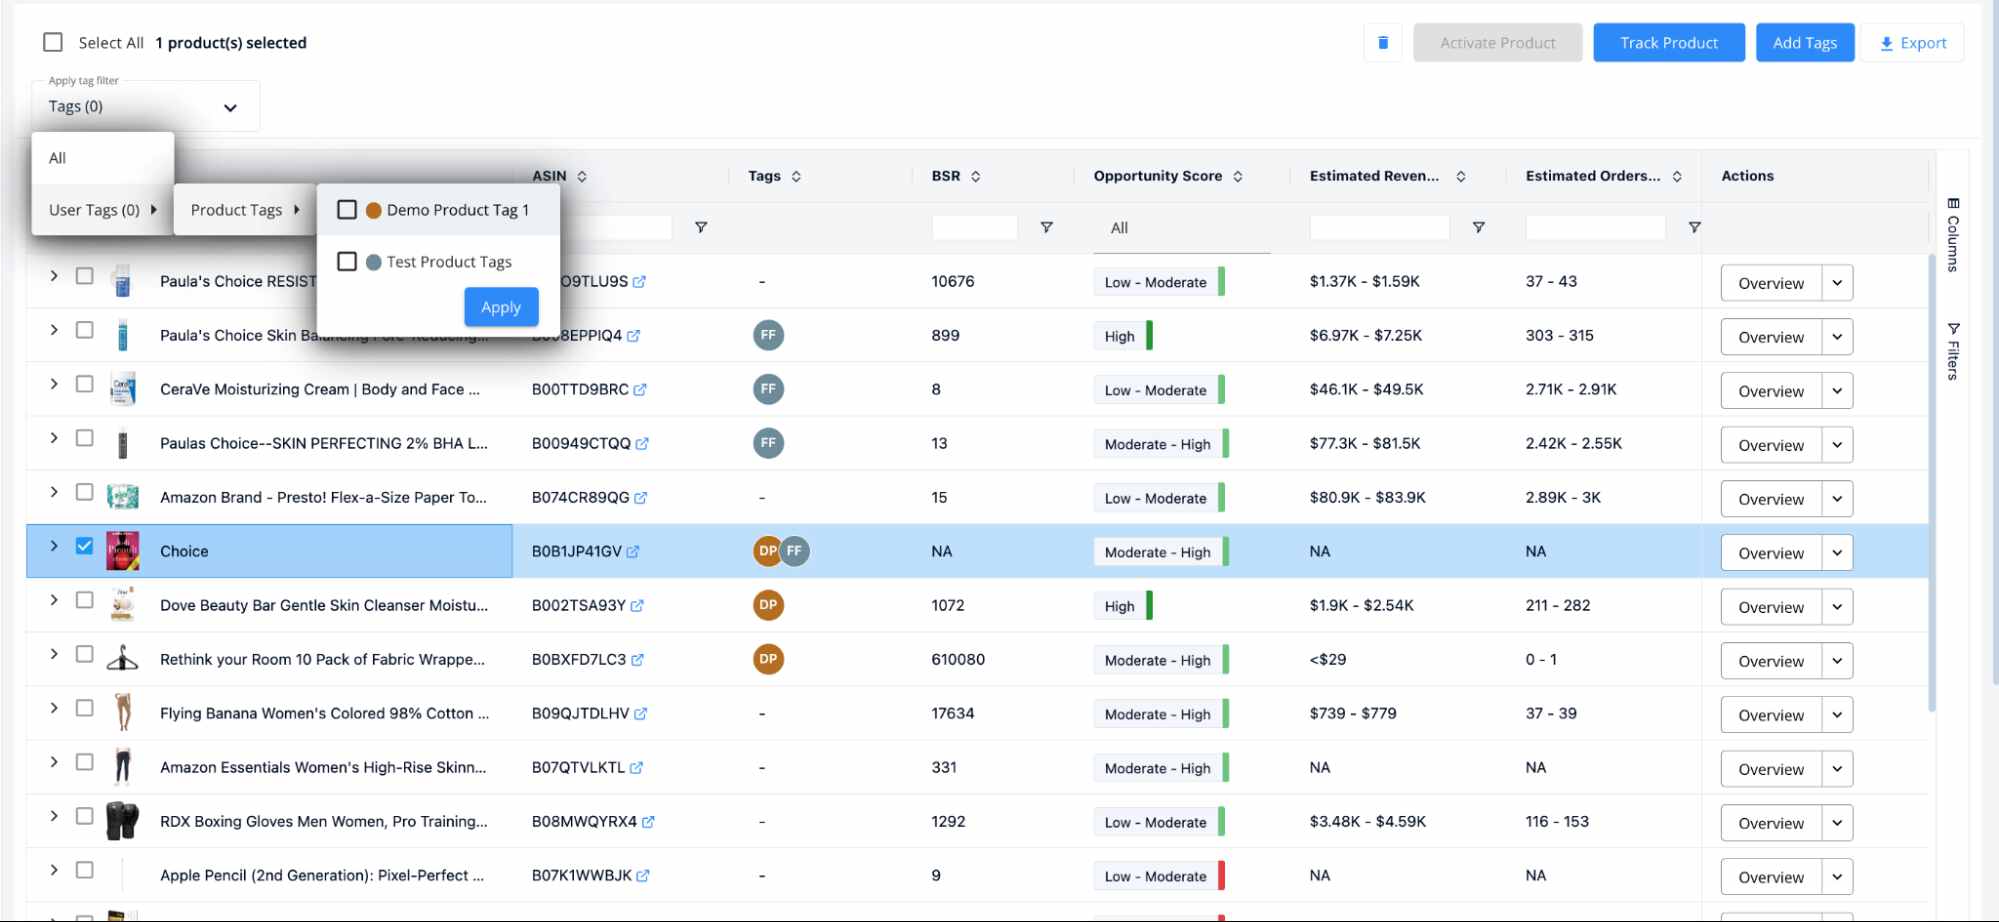Open Overview dropdown arrow for Flying Banana row
Screen dimensions: 1999x922
(1837, 715)
